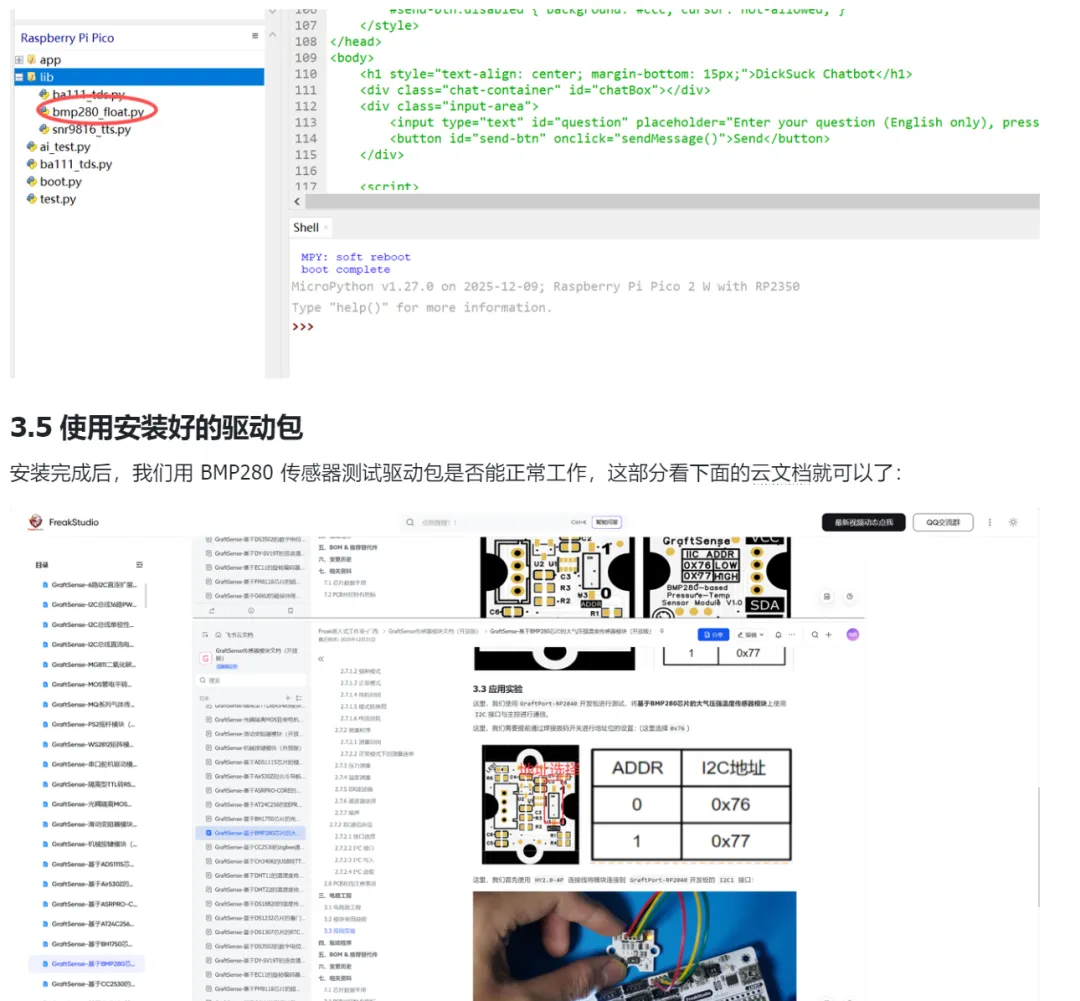Click the black latest video updates button
1080x1001 pixels.
pos(864,522)
